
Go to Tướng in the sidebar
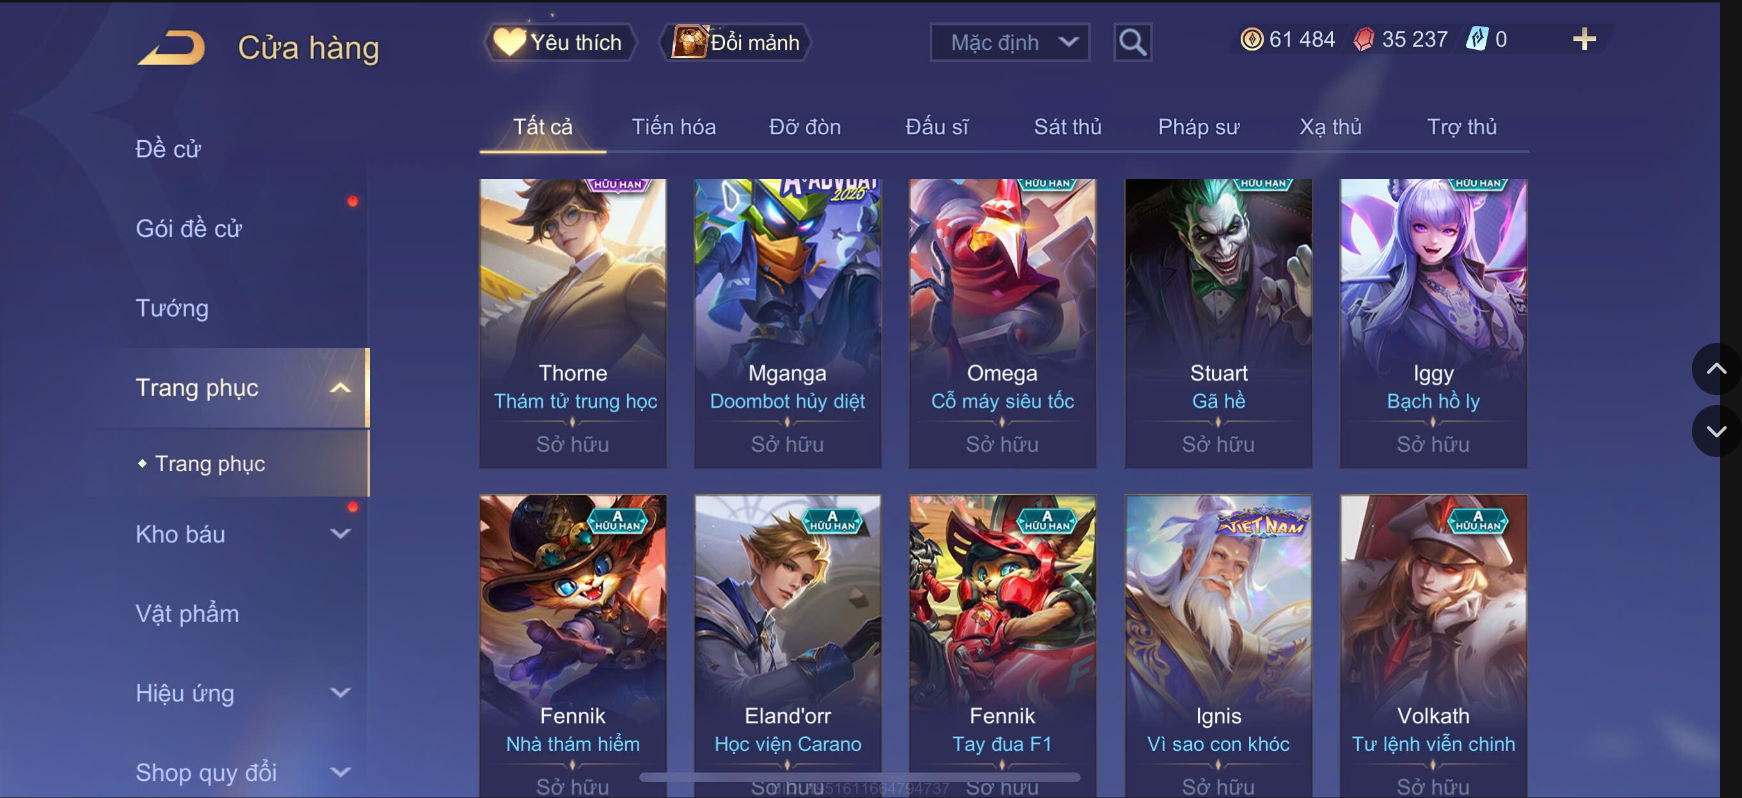pyautogui.click(x=172, y=308)
